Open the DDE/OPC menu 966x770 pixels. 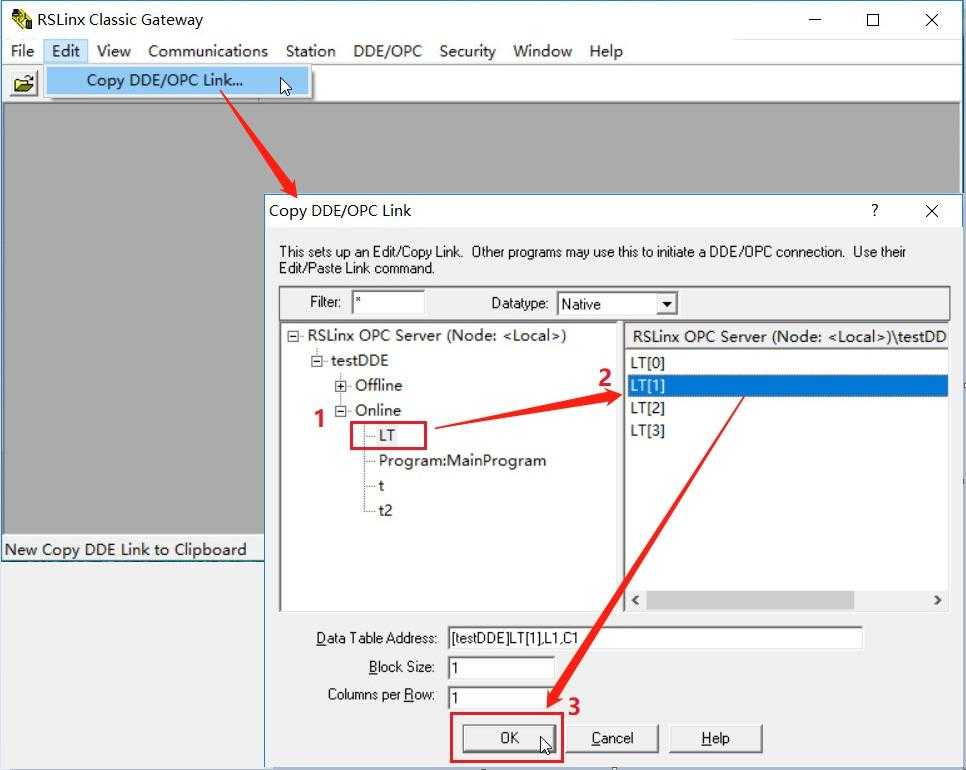[x=387, y=51]
